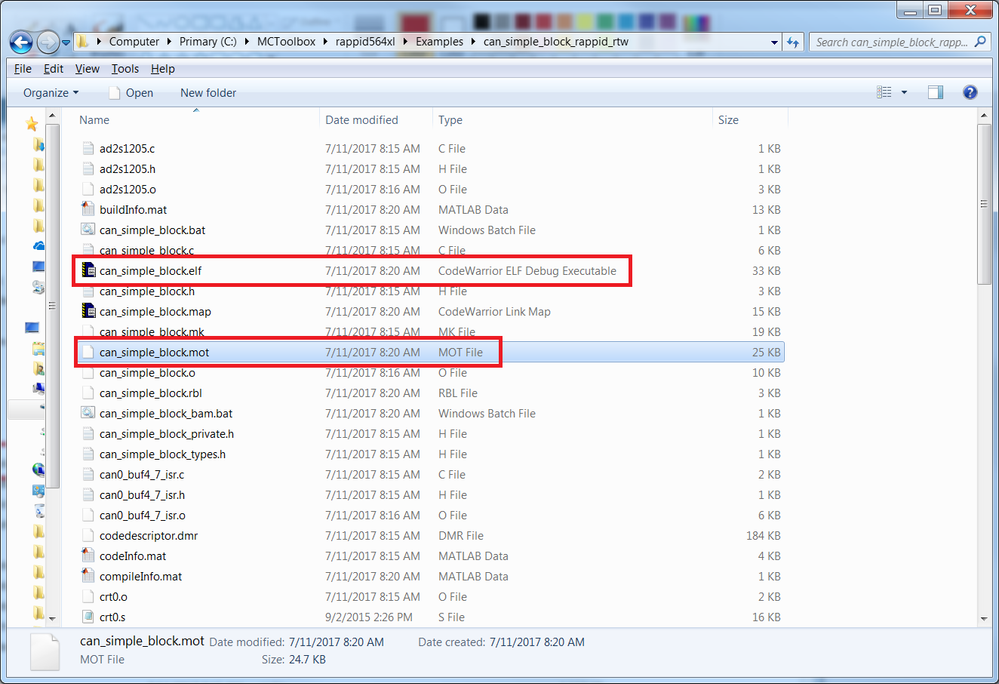This screenshot has height=684, width=999.
Task: Expand the Examples breadcrumb arrow
Action: tap(473, 41)
